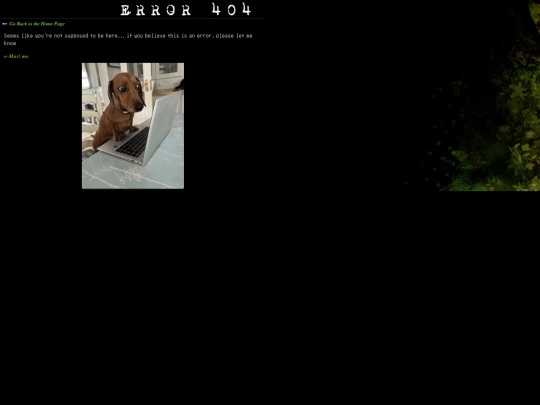Open the 'Go Back to the Home Page' link
Image resolution: width=540 pixels, height=405 pixels.
click(x=37, y=24)
